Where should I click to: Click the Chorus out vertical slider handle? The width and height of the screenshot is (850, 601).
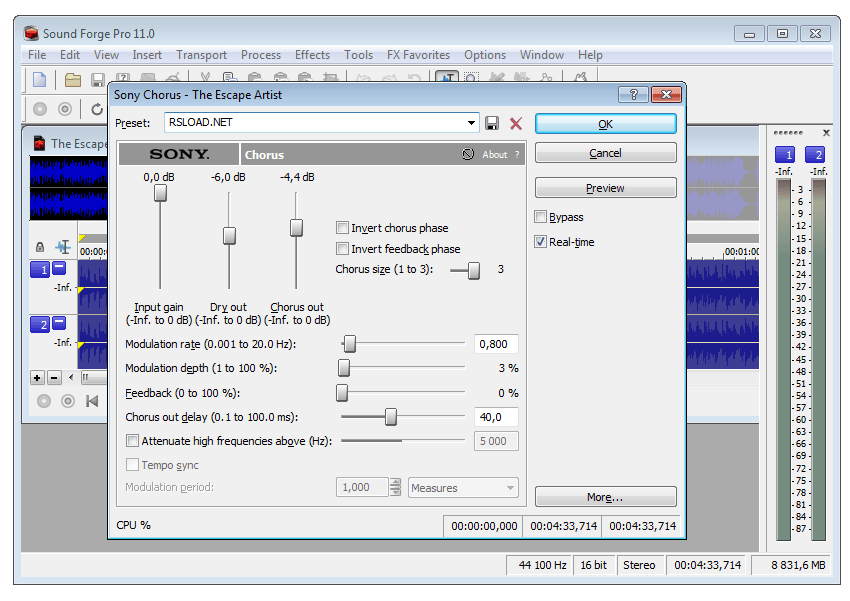click(296, 228)
